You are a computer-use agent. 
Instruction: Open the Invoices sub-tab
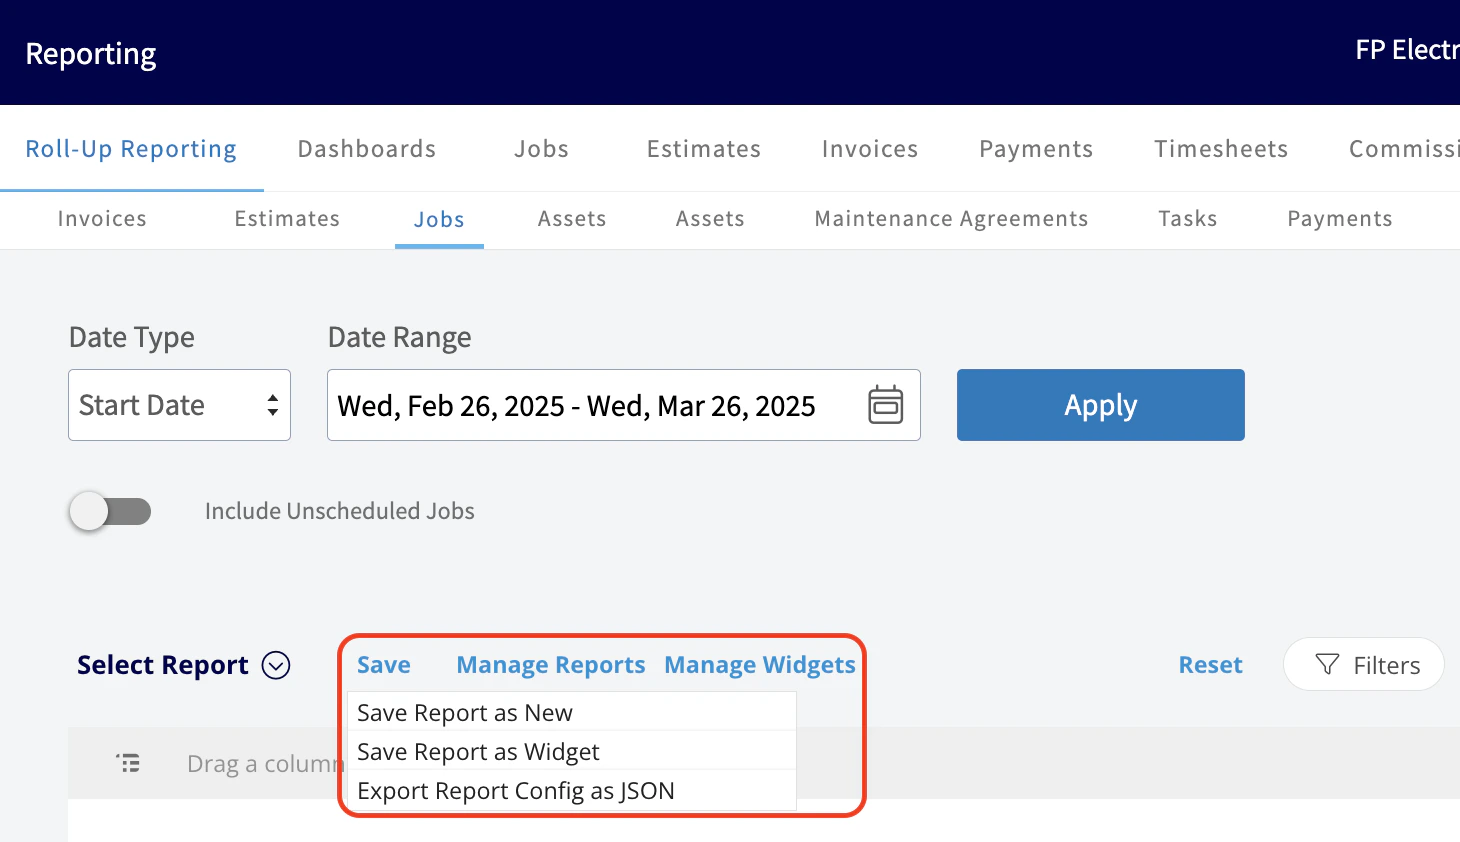point(102,219)
